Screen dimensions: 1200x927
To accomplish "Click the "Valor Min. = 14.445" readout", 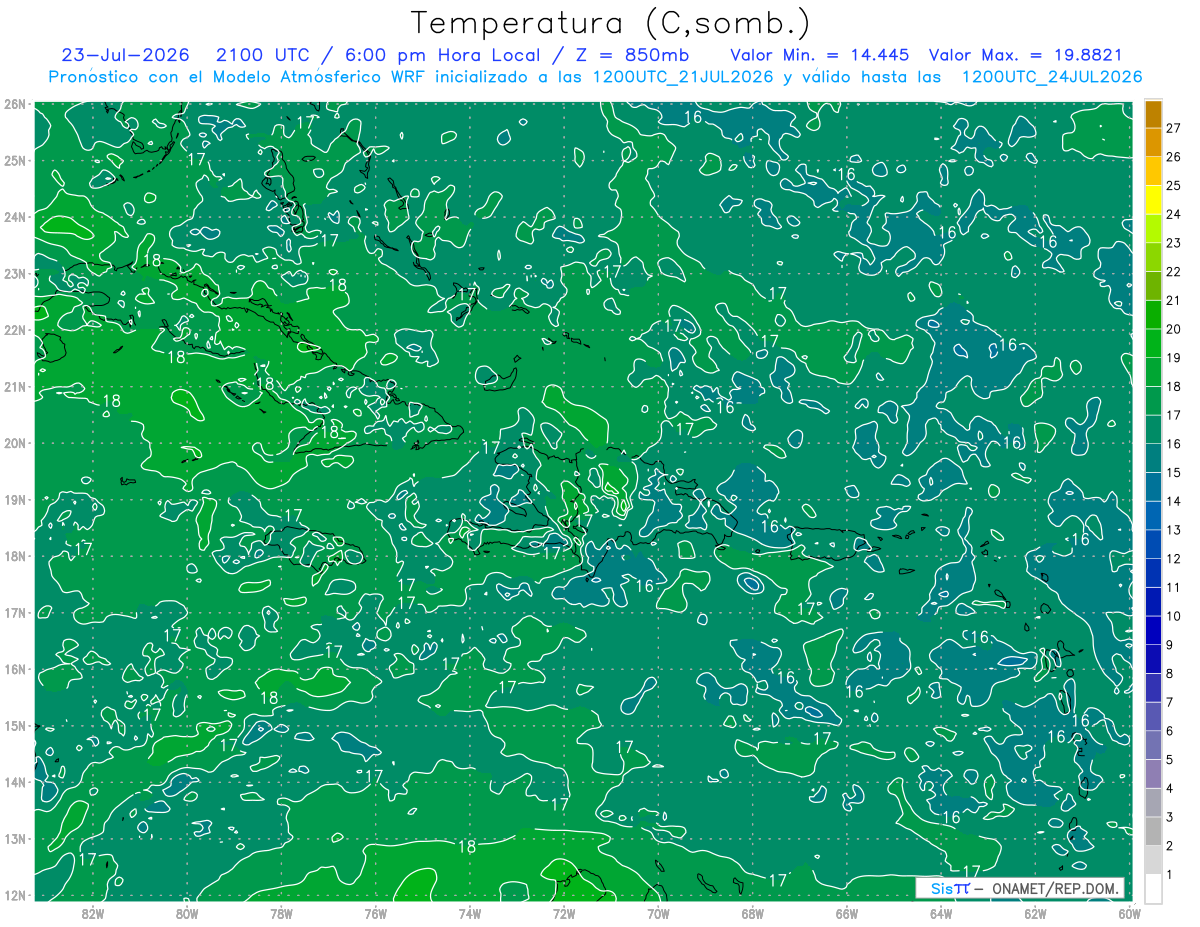I will point(820,55).
